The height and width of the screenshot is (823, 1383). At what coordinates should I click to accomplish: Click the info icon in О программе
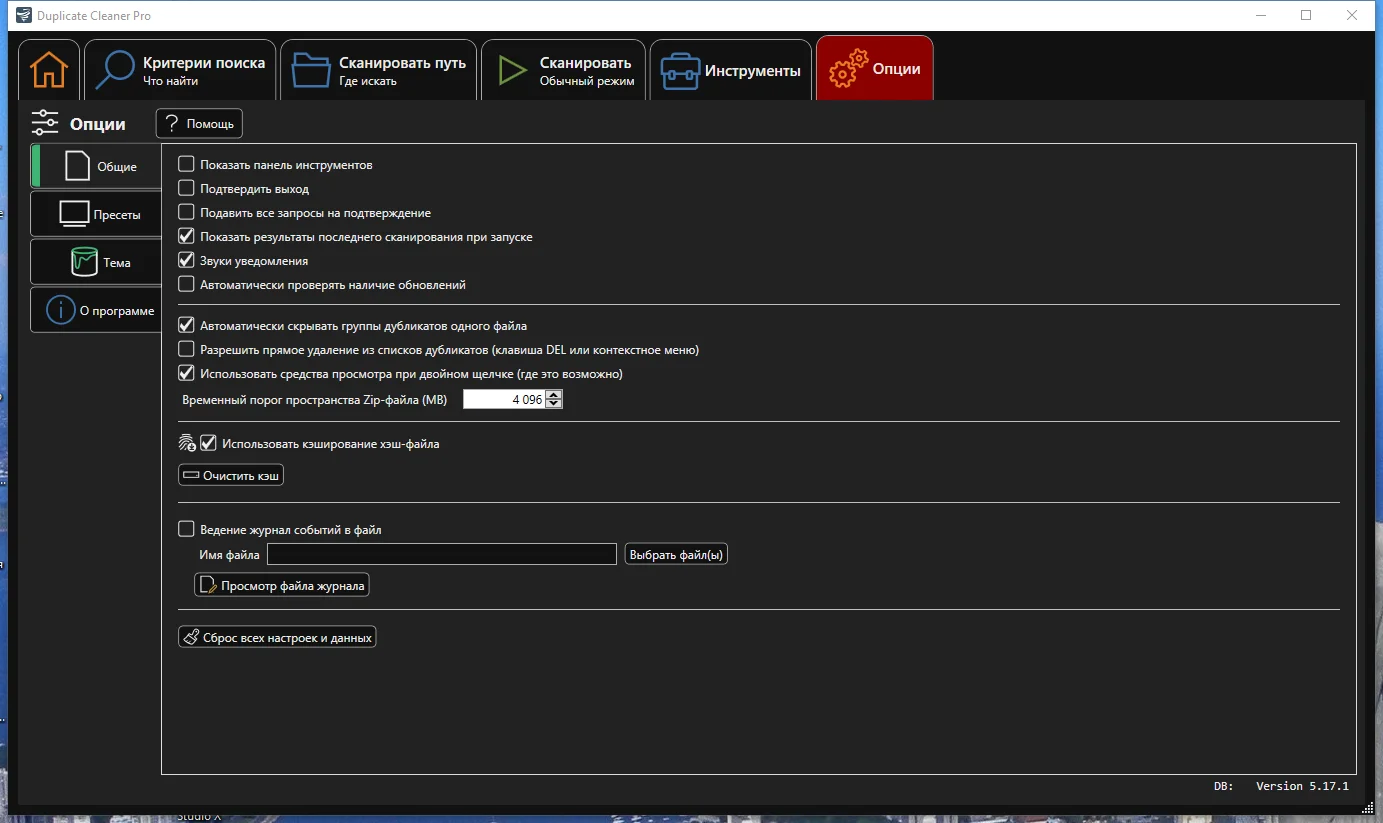(61, 310)
